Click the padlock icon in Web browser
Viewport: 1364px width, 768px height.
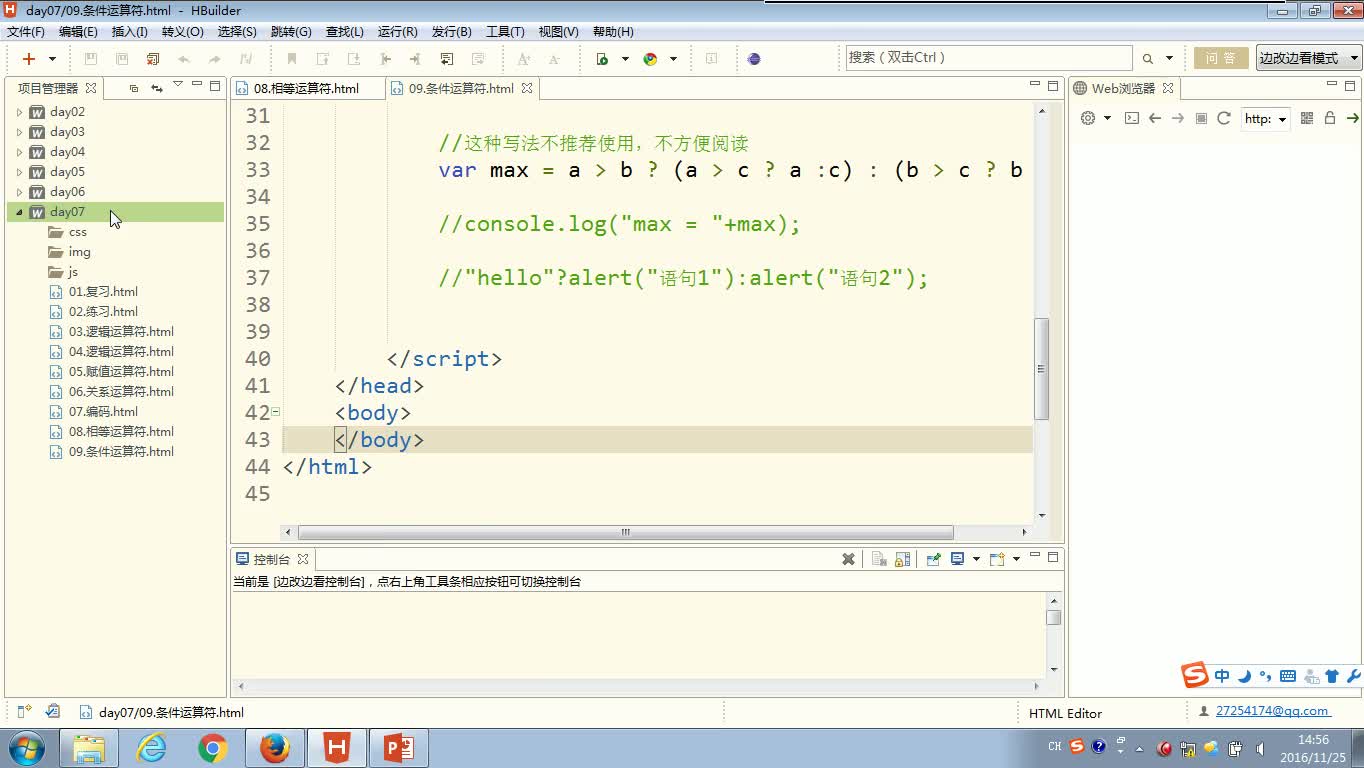[x=1330, y=118]
